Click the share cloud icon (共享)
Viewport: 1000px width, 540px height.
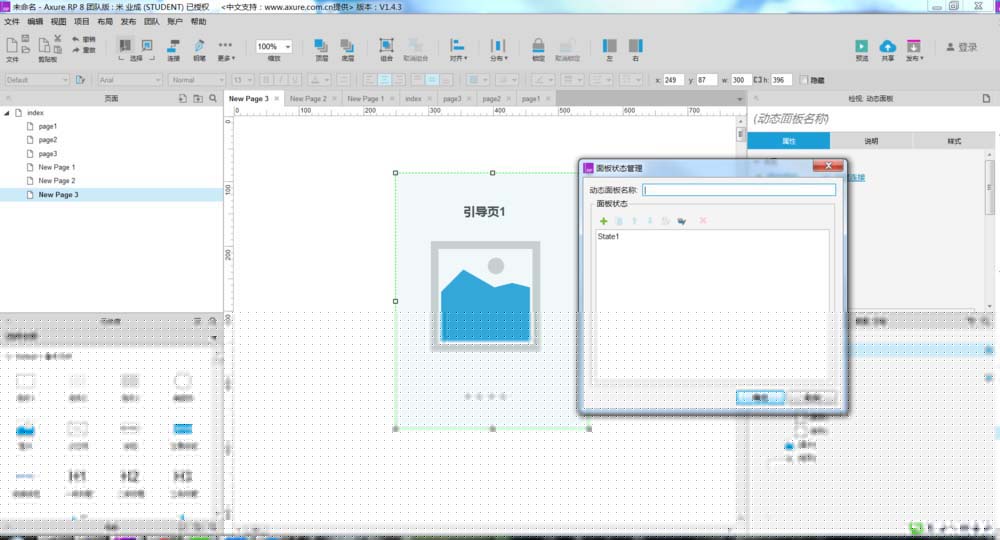pyautogui.click(x=887, y=46)
